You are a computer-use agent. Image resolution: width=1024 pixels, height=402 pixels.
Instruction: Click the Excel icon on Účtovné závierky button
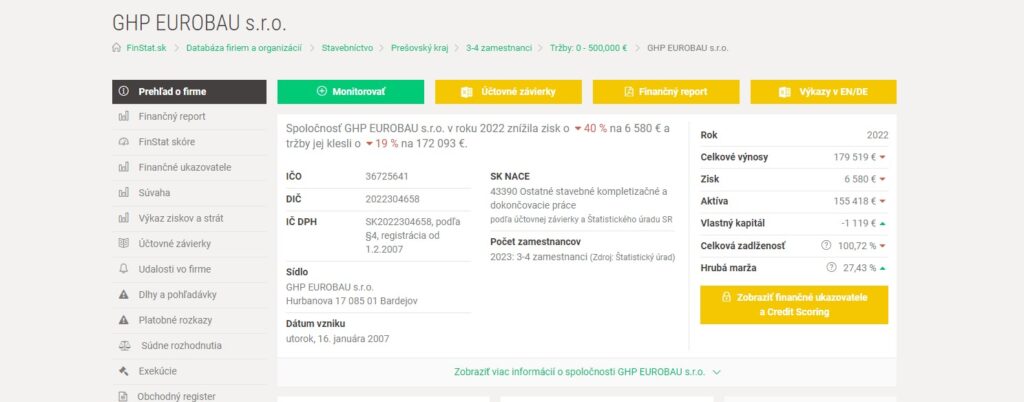click(x=466, y=92)
